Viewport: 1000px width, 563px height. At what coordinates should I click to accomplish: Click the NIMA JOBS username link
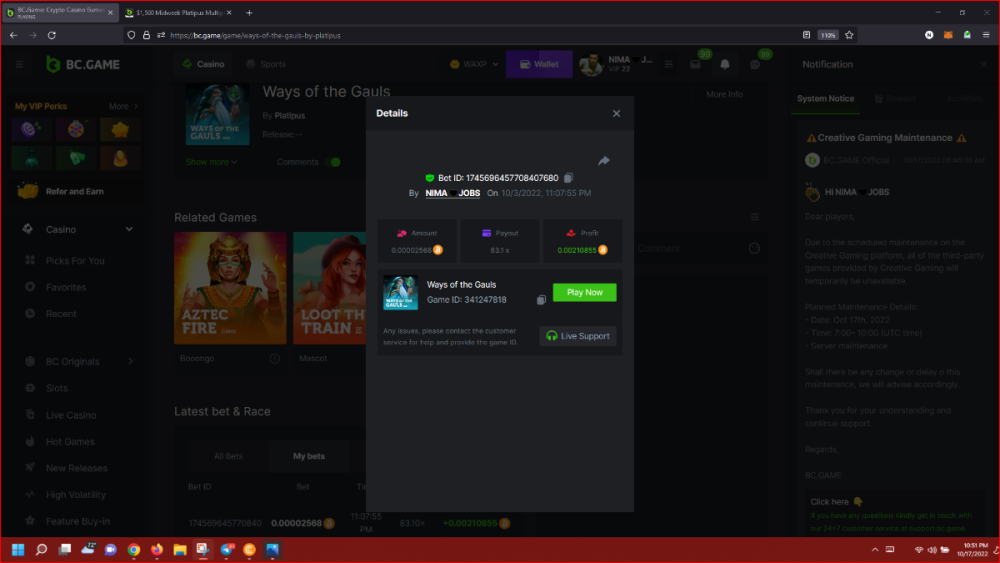click(x=453, y=193)
